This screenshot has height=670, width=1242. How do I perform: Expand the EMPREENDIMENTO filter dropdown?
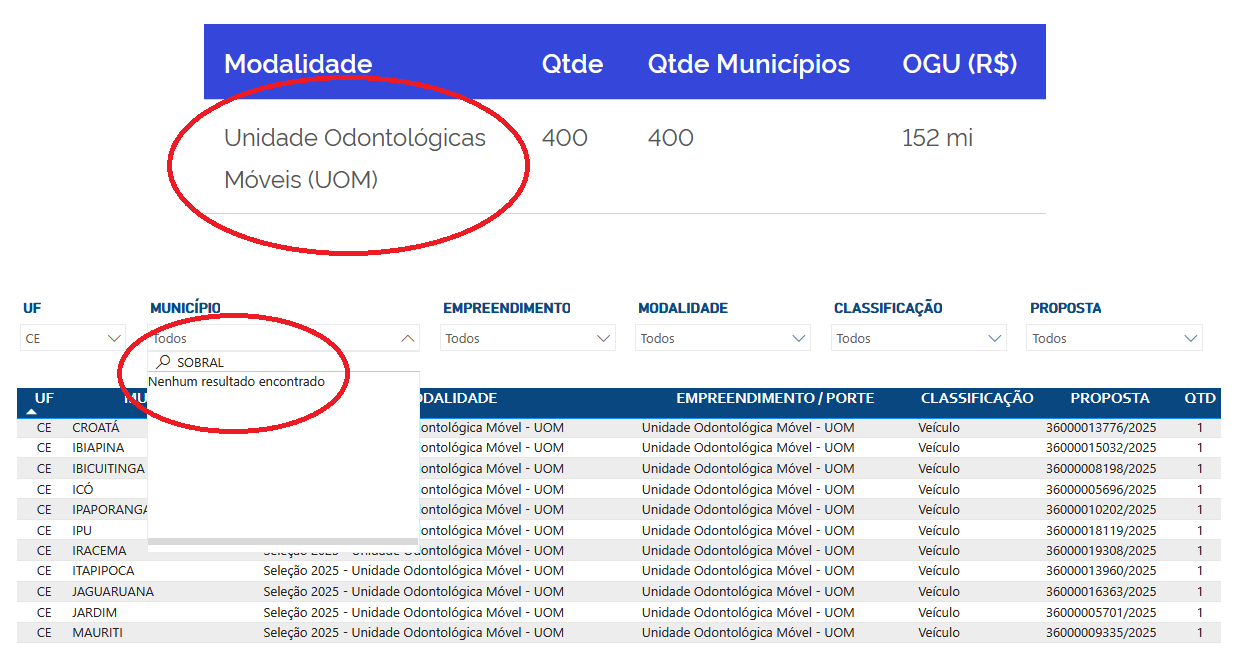click(x=528, y=339)
